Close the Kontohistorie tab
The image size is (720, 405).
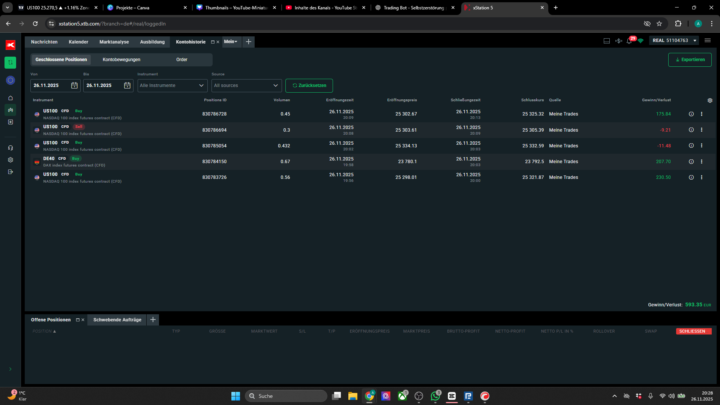218,42
